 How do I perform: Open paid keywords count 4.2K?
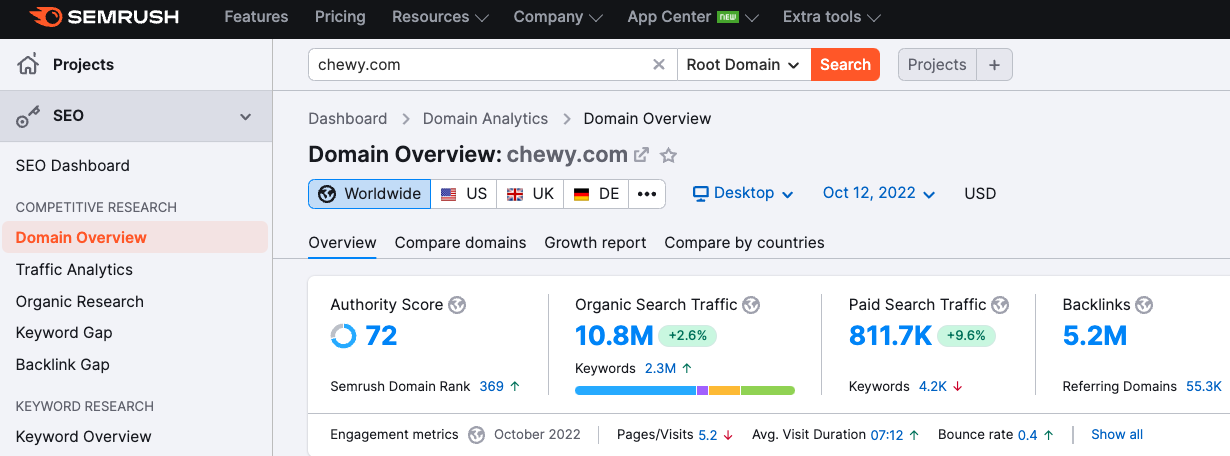[x=932, y=386]
